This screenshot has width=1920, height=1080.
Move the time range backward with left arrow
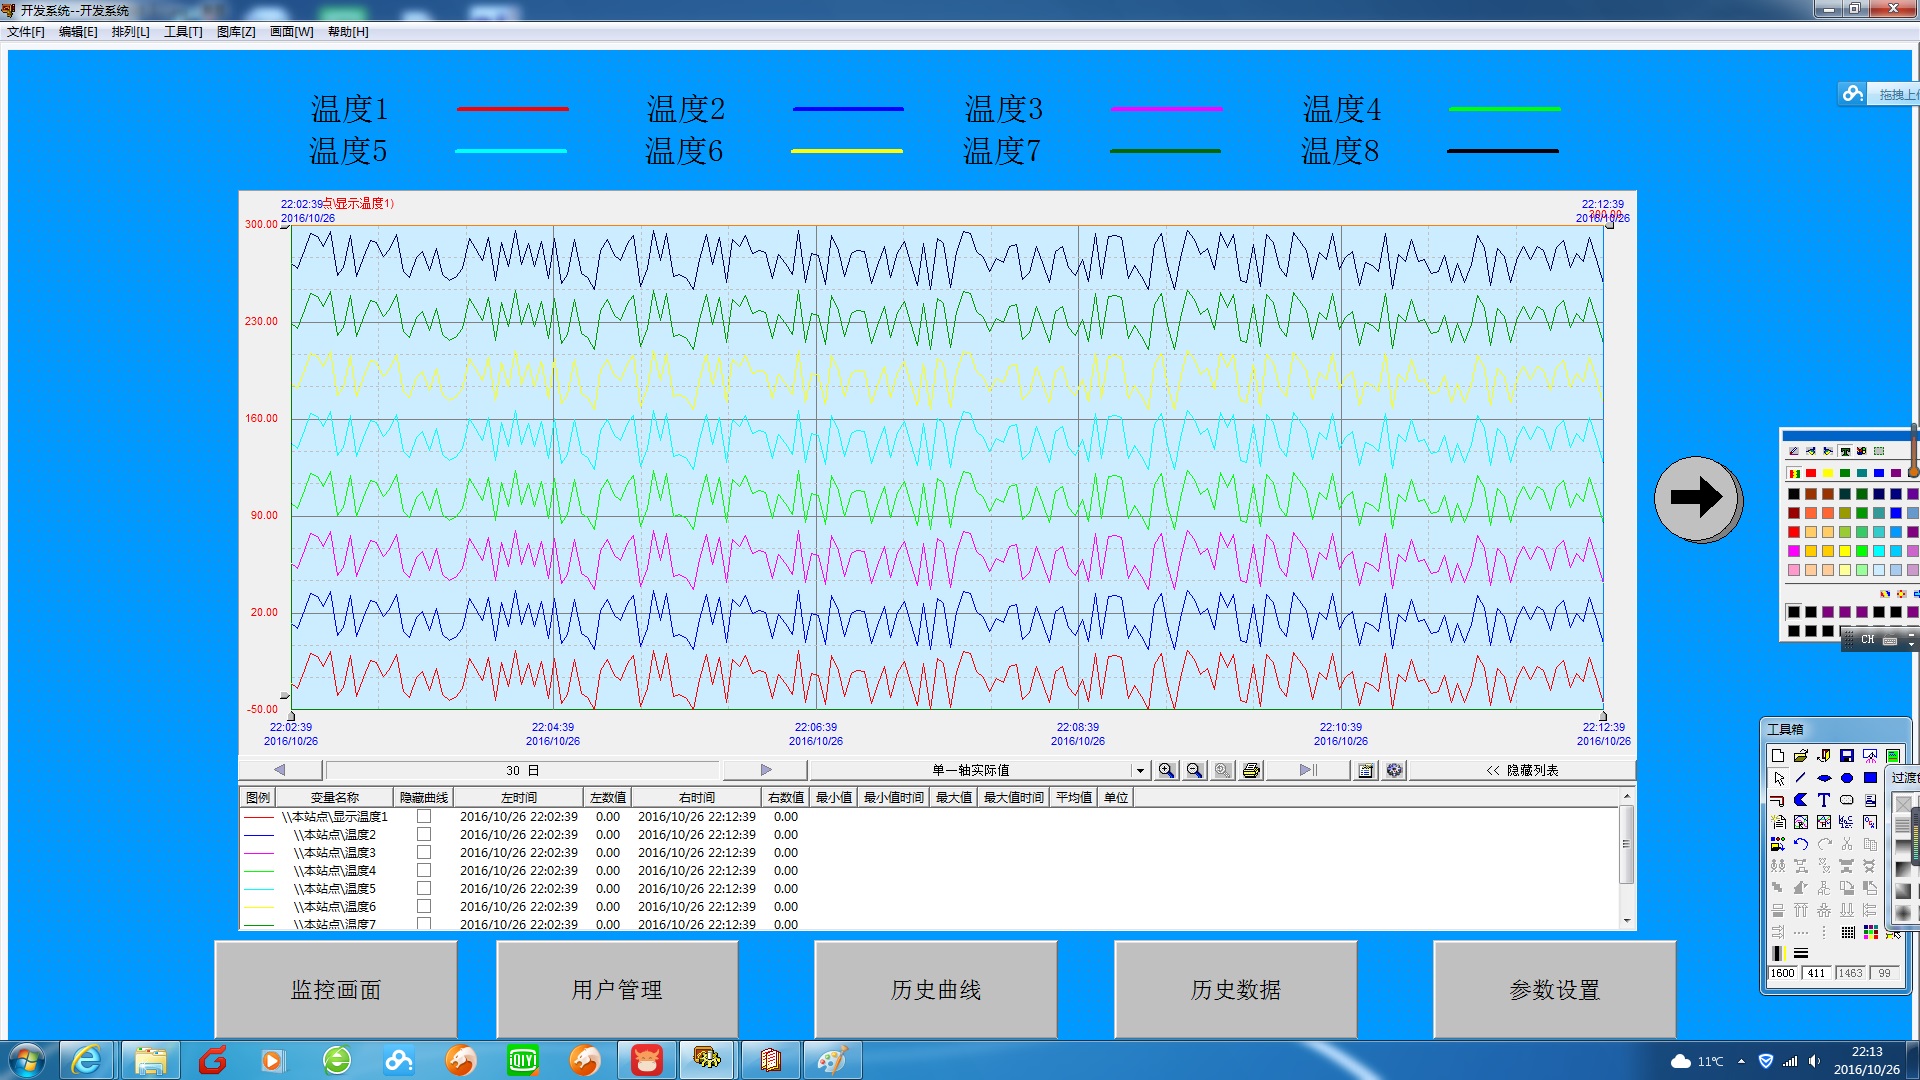pyautogui.click(x=280, y=770)
